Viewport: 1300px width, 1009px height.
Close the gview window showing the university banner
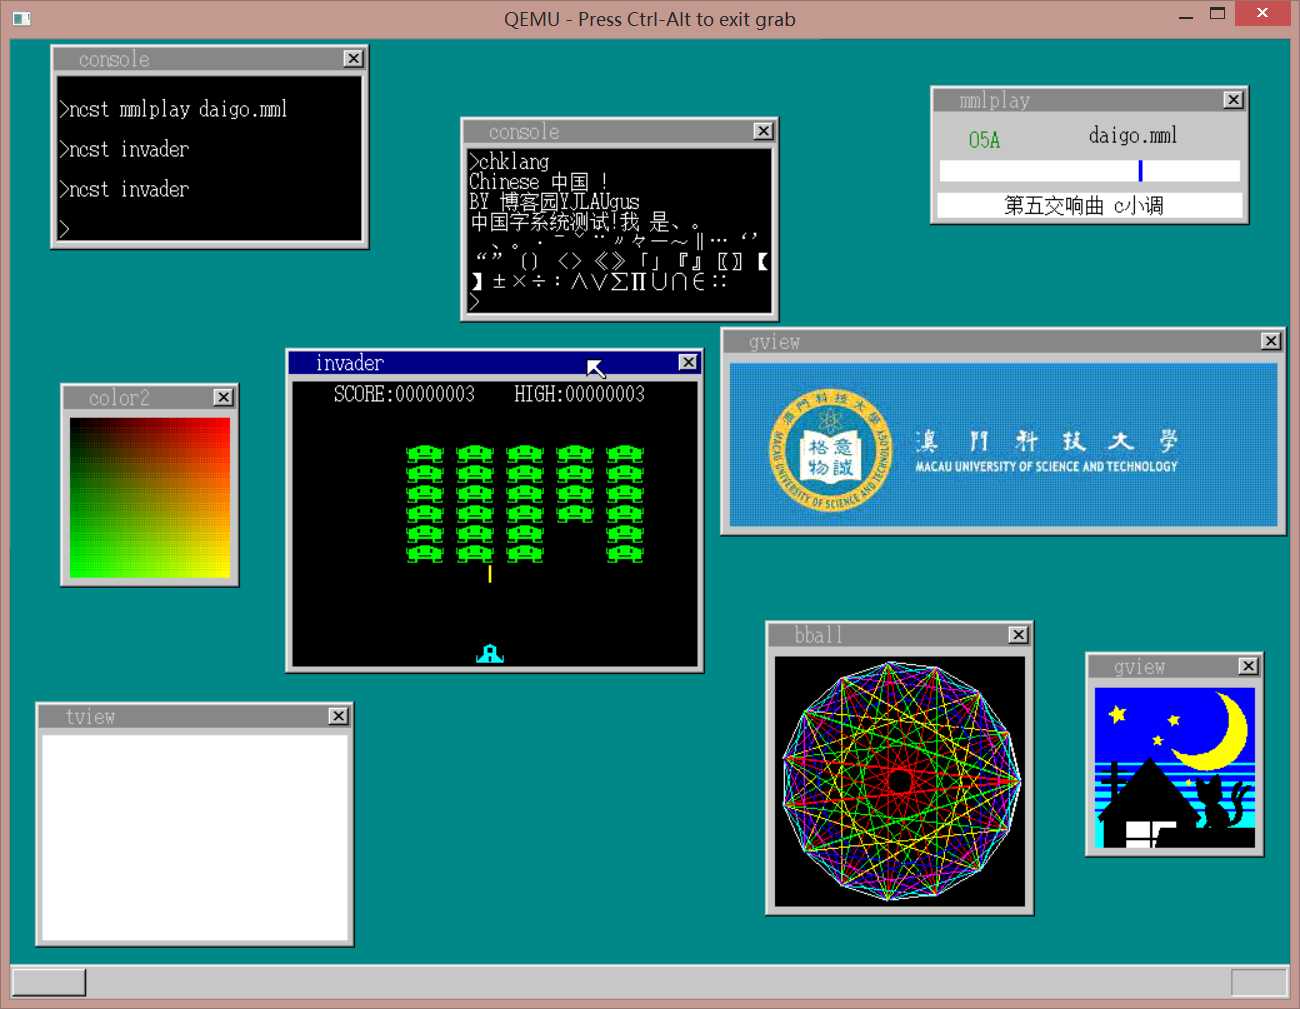tap(1270, 341)
